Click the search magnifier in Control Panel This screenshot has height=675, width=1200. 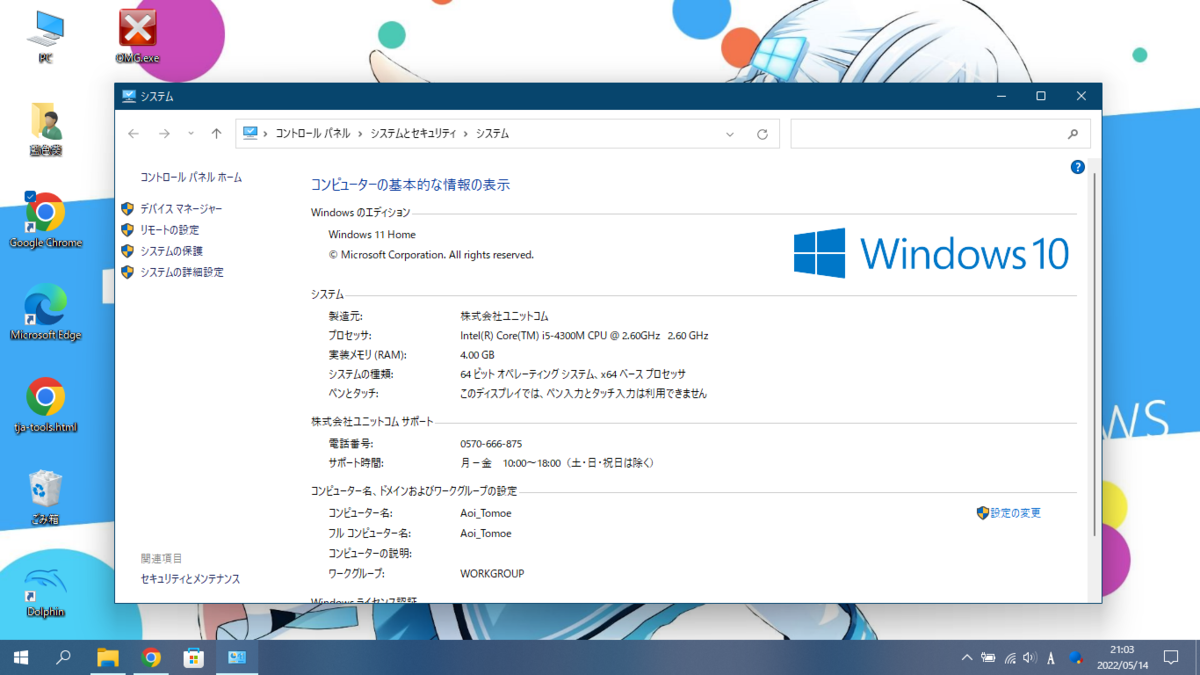point(1073,134)
